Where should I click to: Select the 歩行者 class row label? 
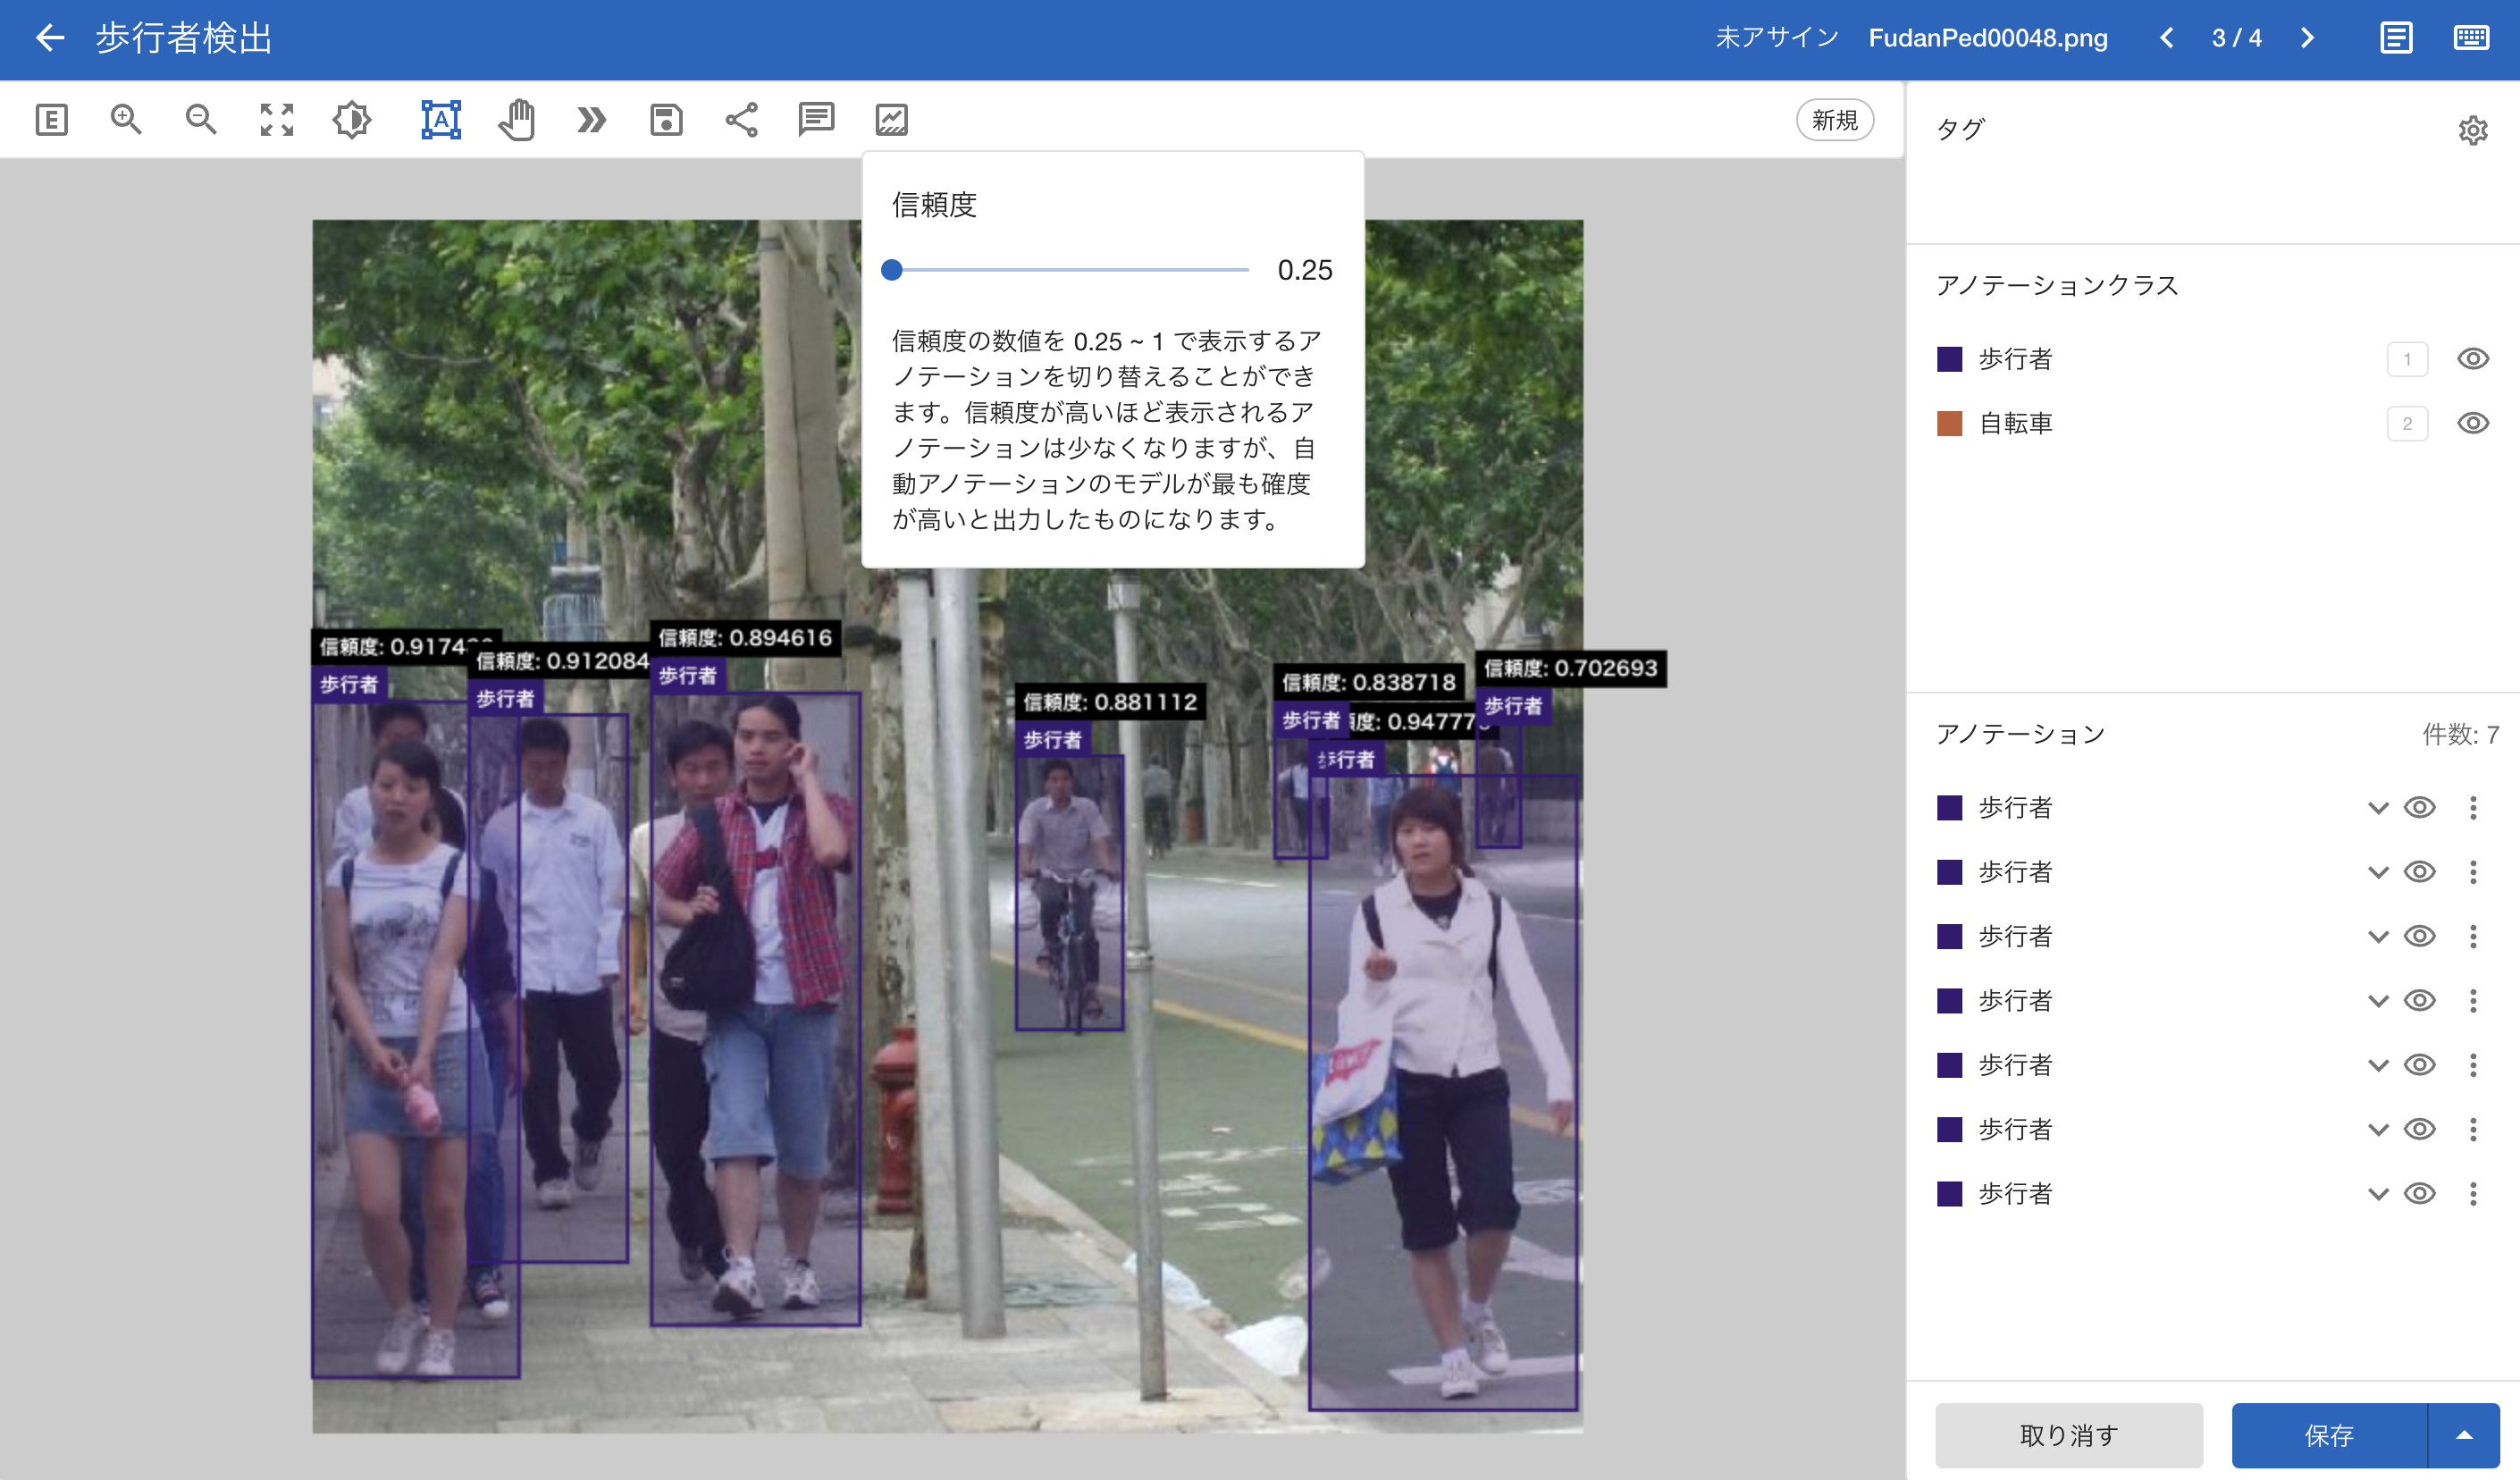pyautogui.click(x=2015, y=359)
